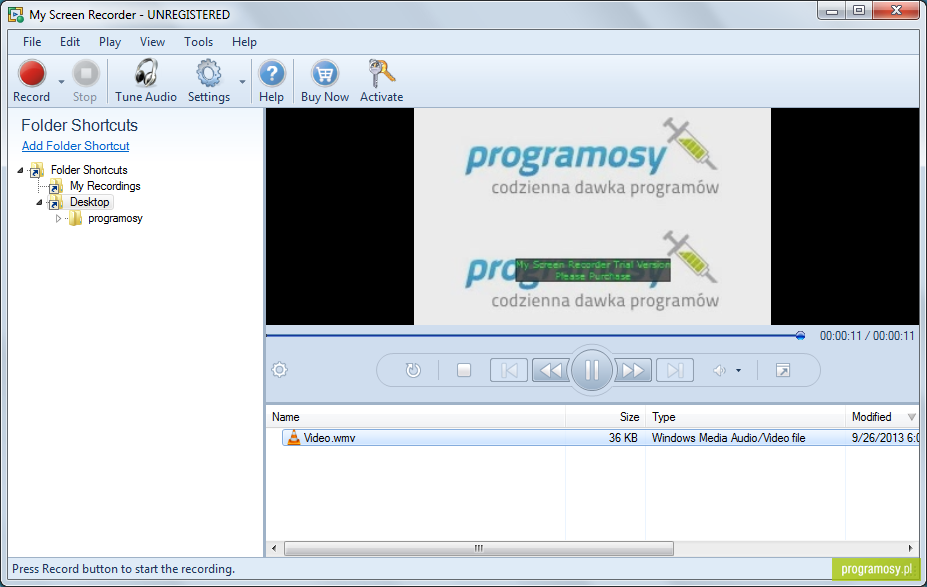Click the horizontal scrollbar thumb in file list
The image size is (927, 587).
coord(478,549)
